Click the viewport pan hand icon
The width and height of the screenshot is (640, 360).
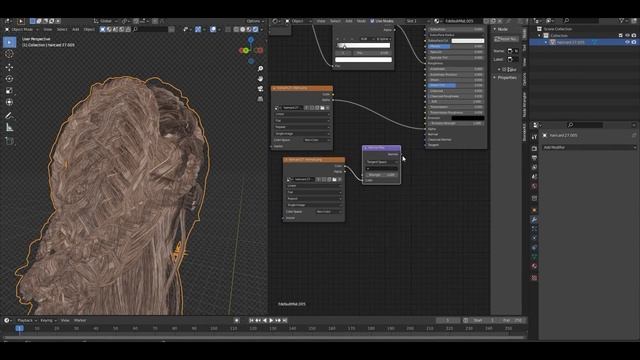[260, 78]
